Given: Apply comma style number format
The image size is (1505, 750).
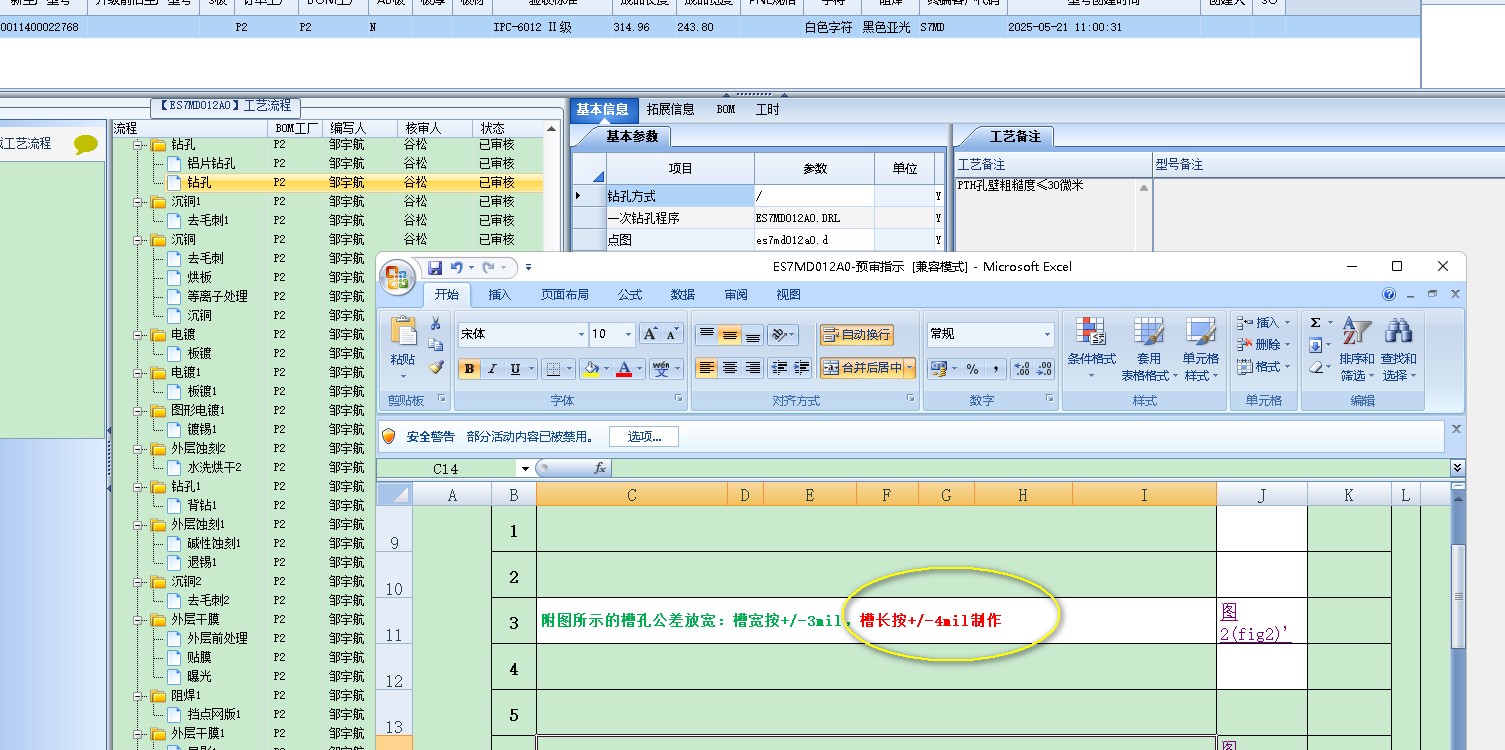Looking at the screenshot, I should (995, 369).
